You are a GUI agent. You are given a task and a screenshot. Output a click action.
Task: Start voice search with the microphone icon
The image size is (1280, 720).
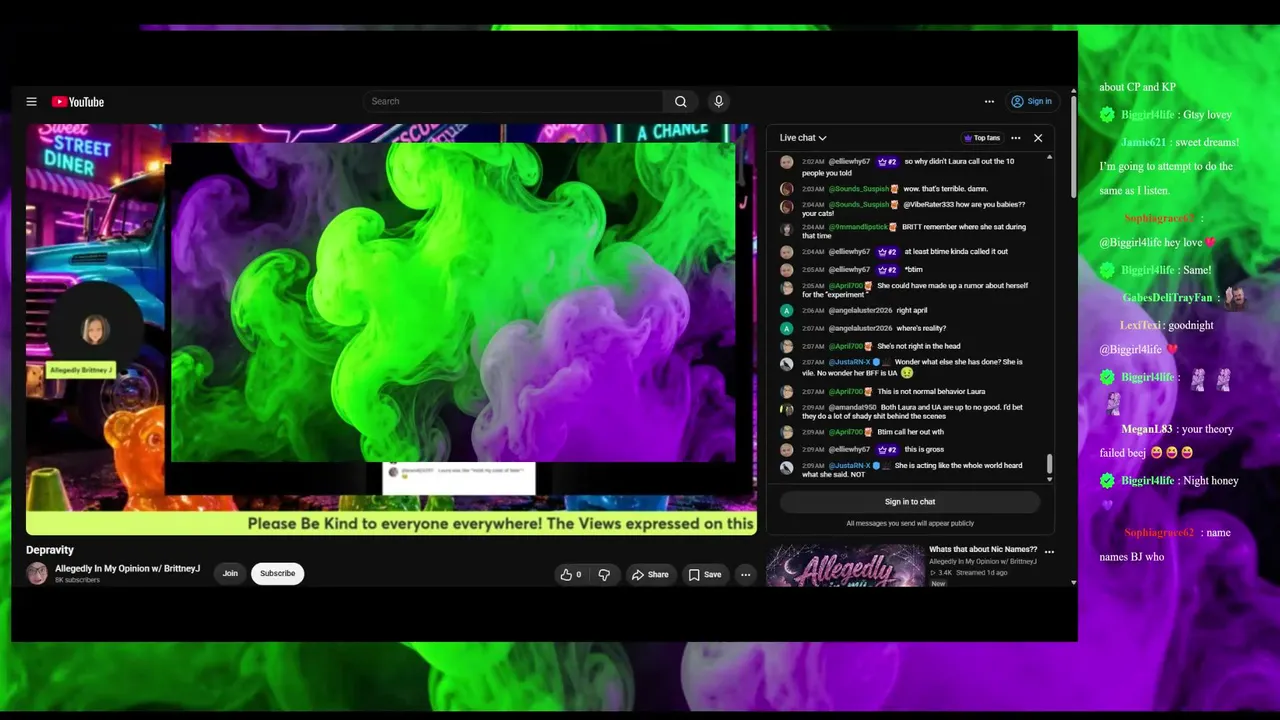coord(718,101)
